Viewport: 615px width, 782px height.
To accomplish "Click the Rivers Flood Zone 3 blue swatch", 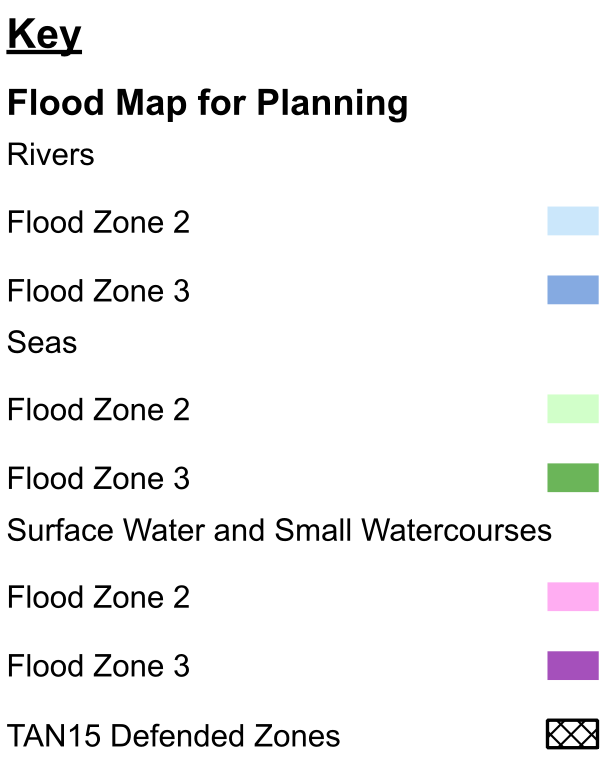I will click(x=573, y=290).
